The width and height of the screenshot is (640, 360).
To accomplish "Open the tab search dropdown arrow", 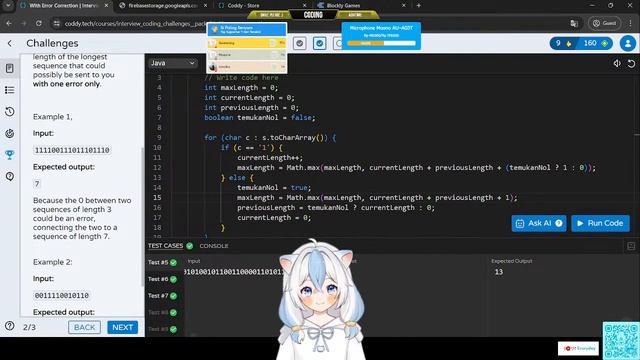I will click(x=8, y=5).
